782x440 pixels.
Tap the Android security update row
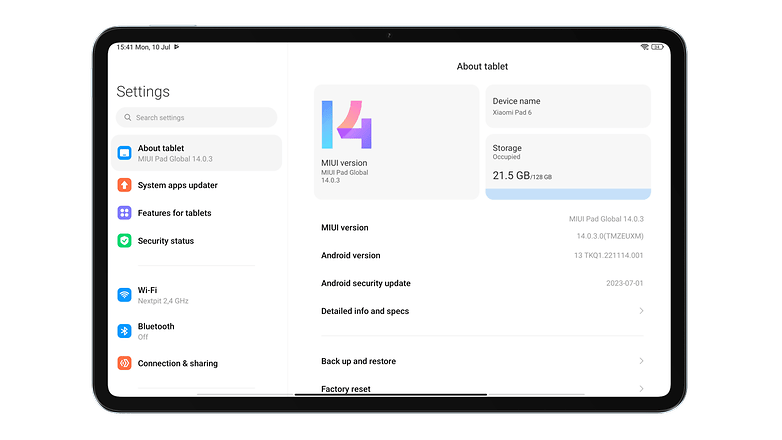tap(482, 283)
